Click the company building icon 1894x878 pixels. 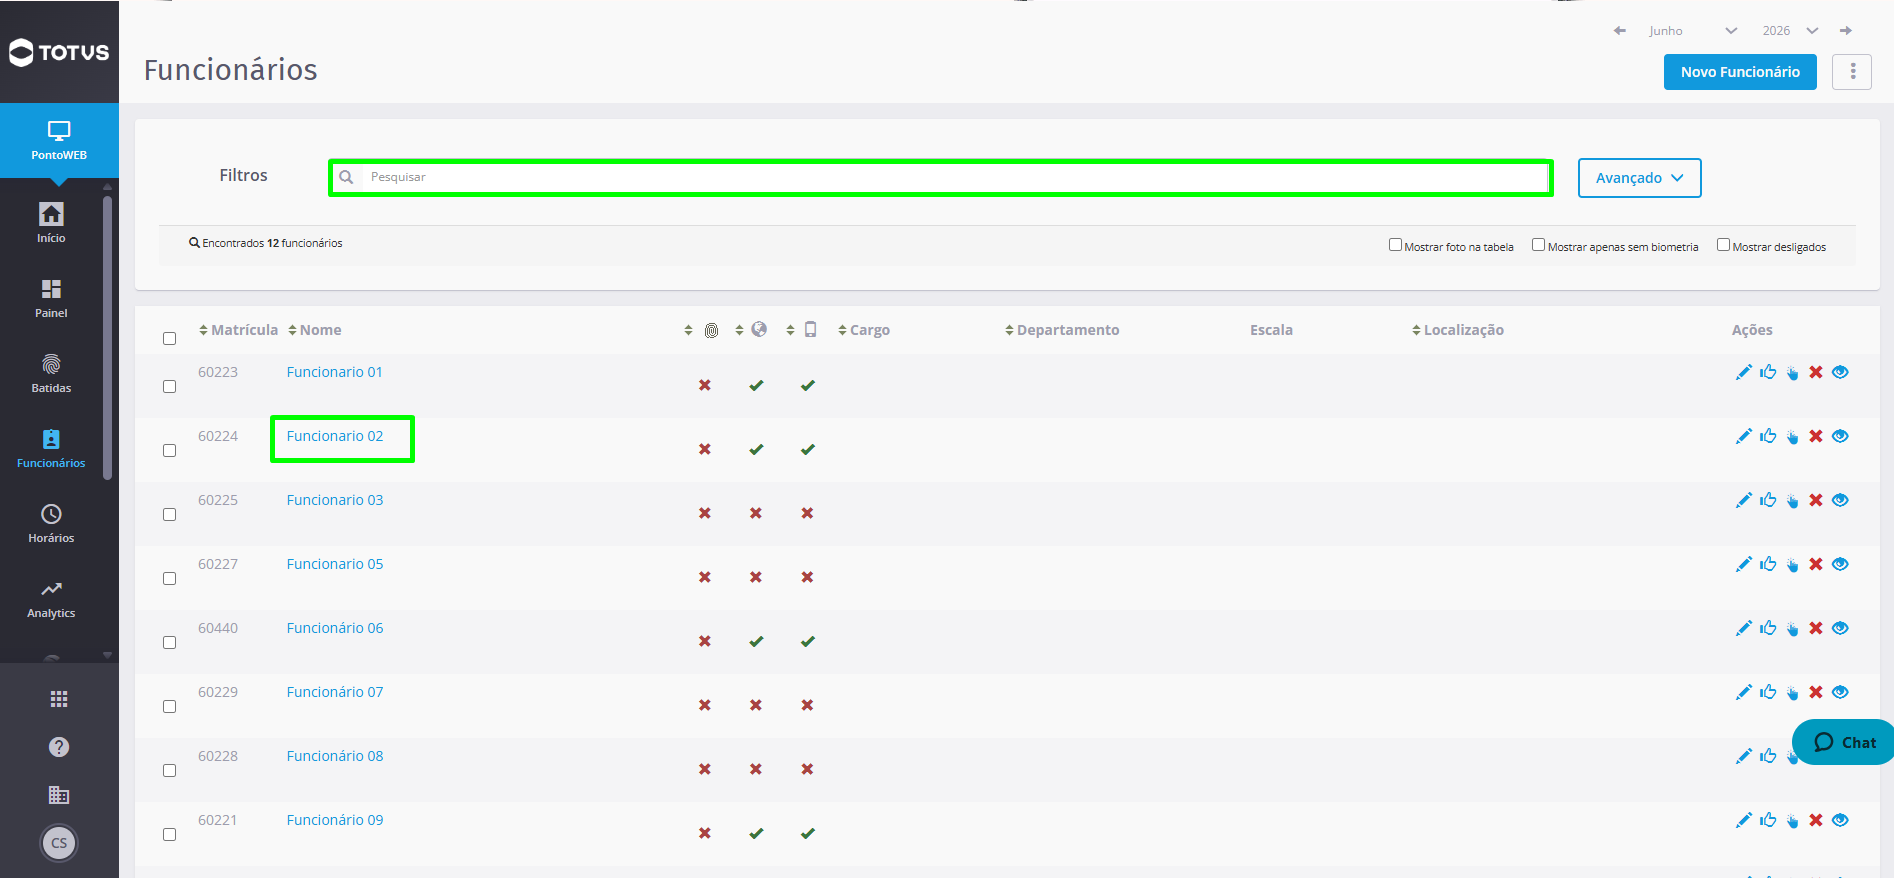point(59,795)
